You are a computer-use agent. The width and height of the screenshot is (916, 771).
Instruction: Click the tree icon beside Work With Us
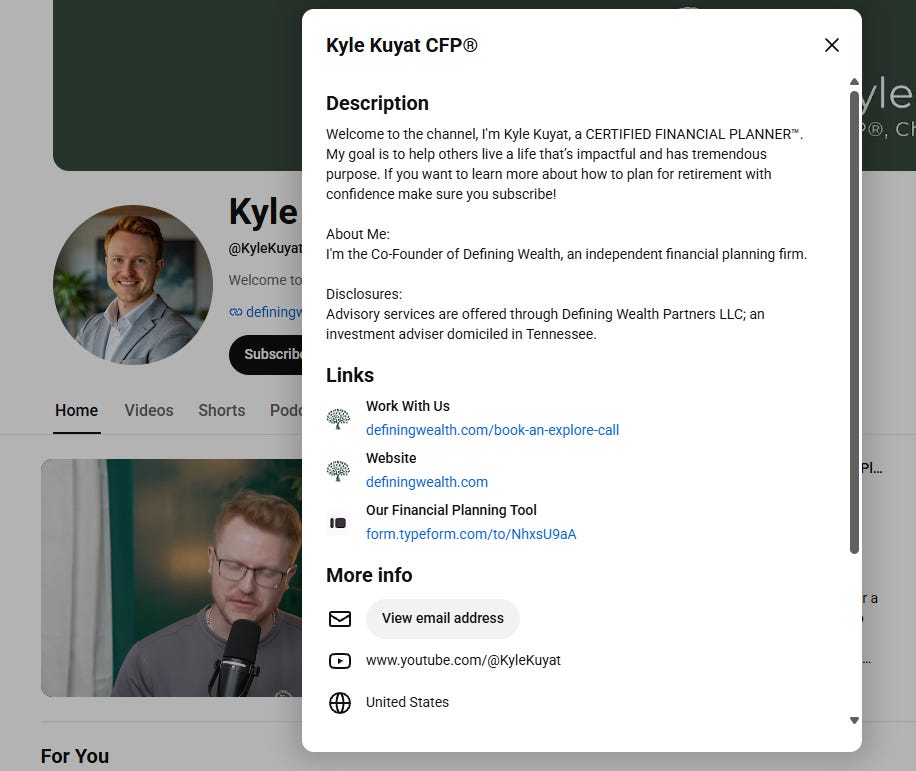pos(338,419)
